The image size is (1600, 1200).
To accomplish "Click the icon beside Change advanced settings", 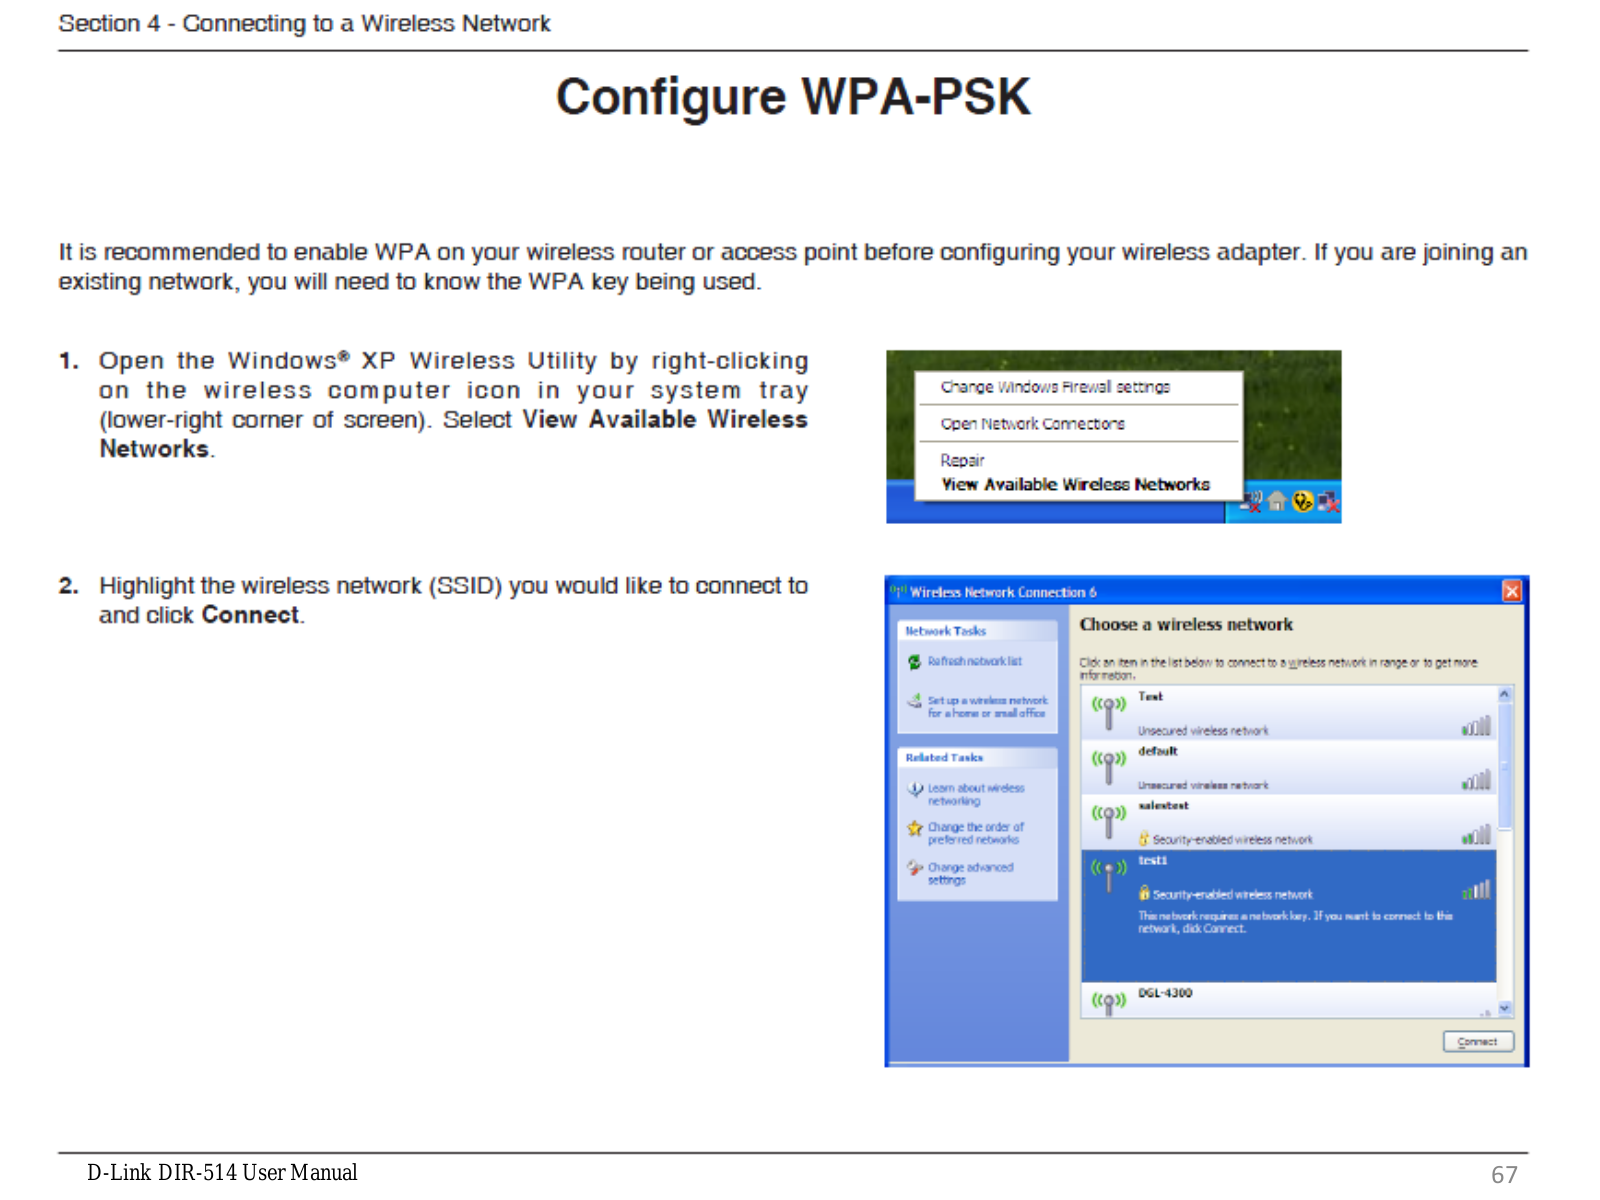I will click(x=914, y=868).
